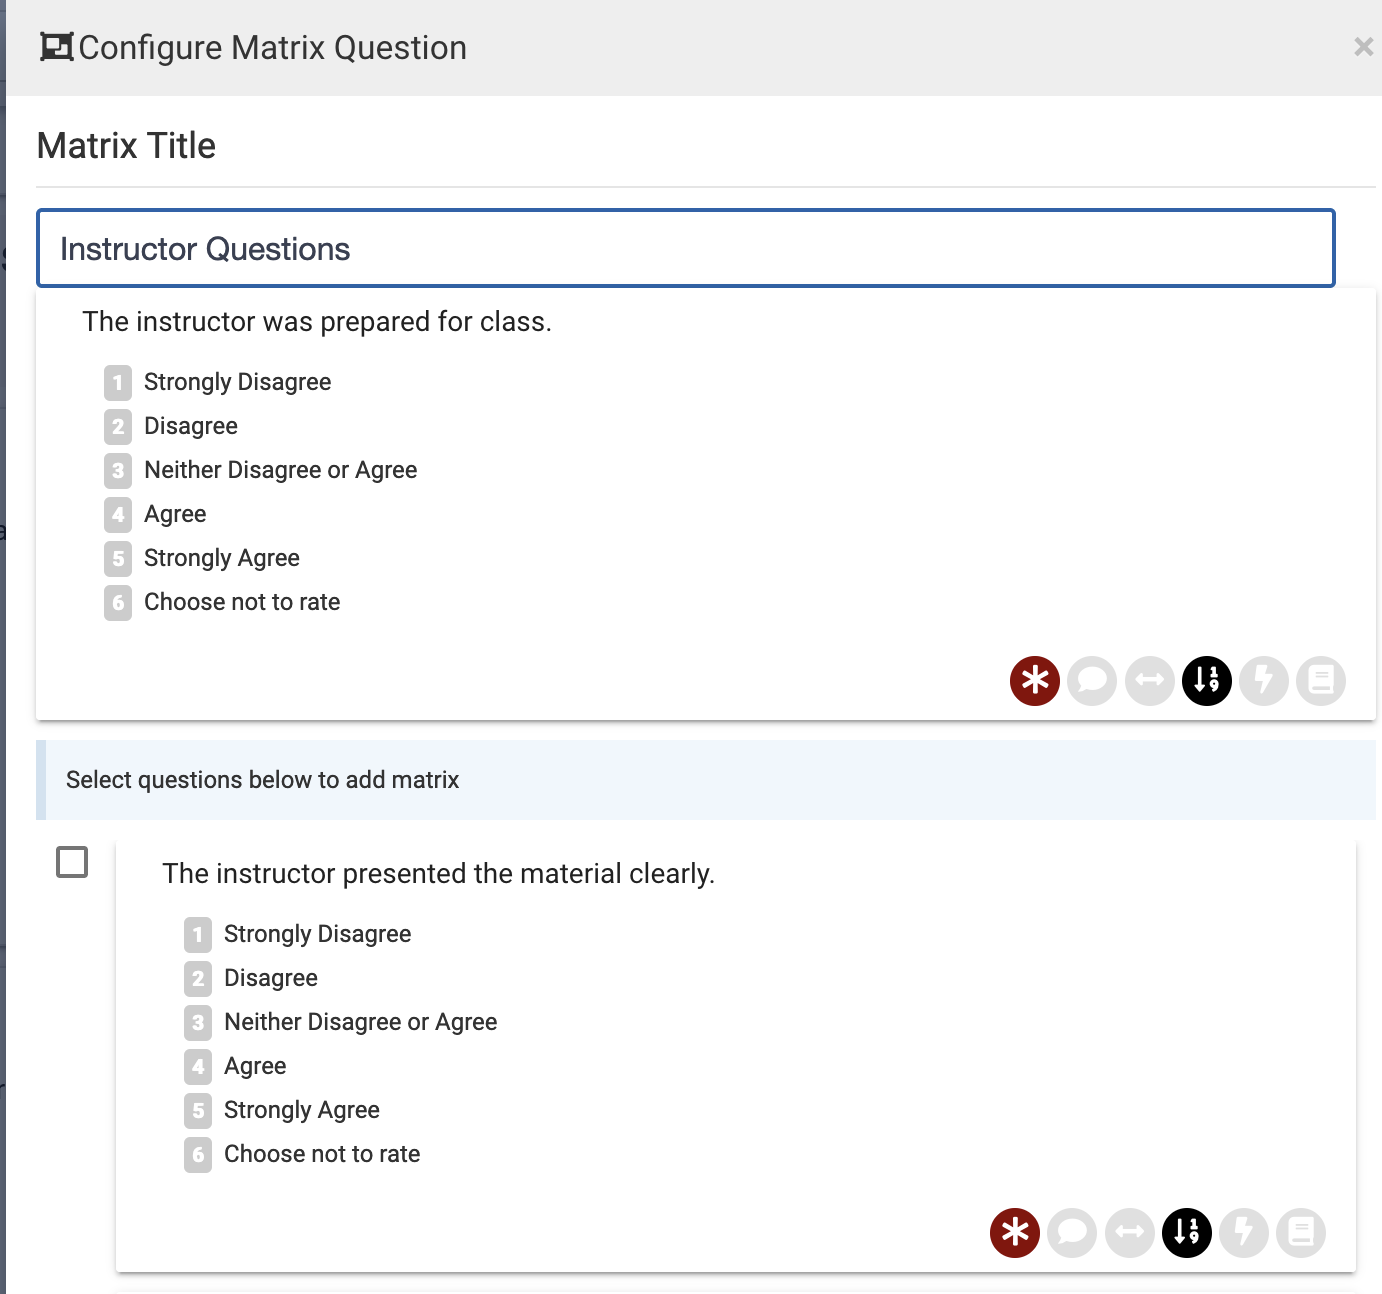The width and height of the screenshot is (1382, 1294).
Task: Click the Matrix Title input containing Instructor Questions
Action: point(686,248)
